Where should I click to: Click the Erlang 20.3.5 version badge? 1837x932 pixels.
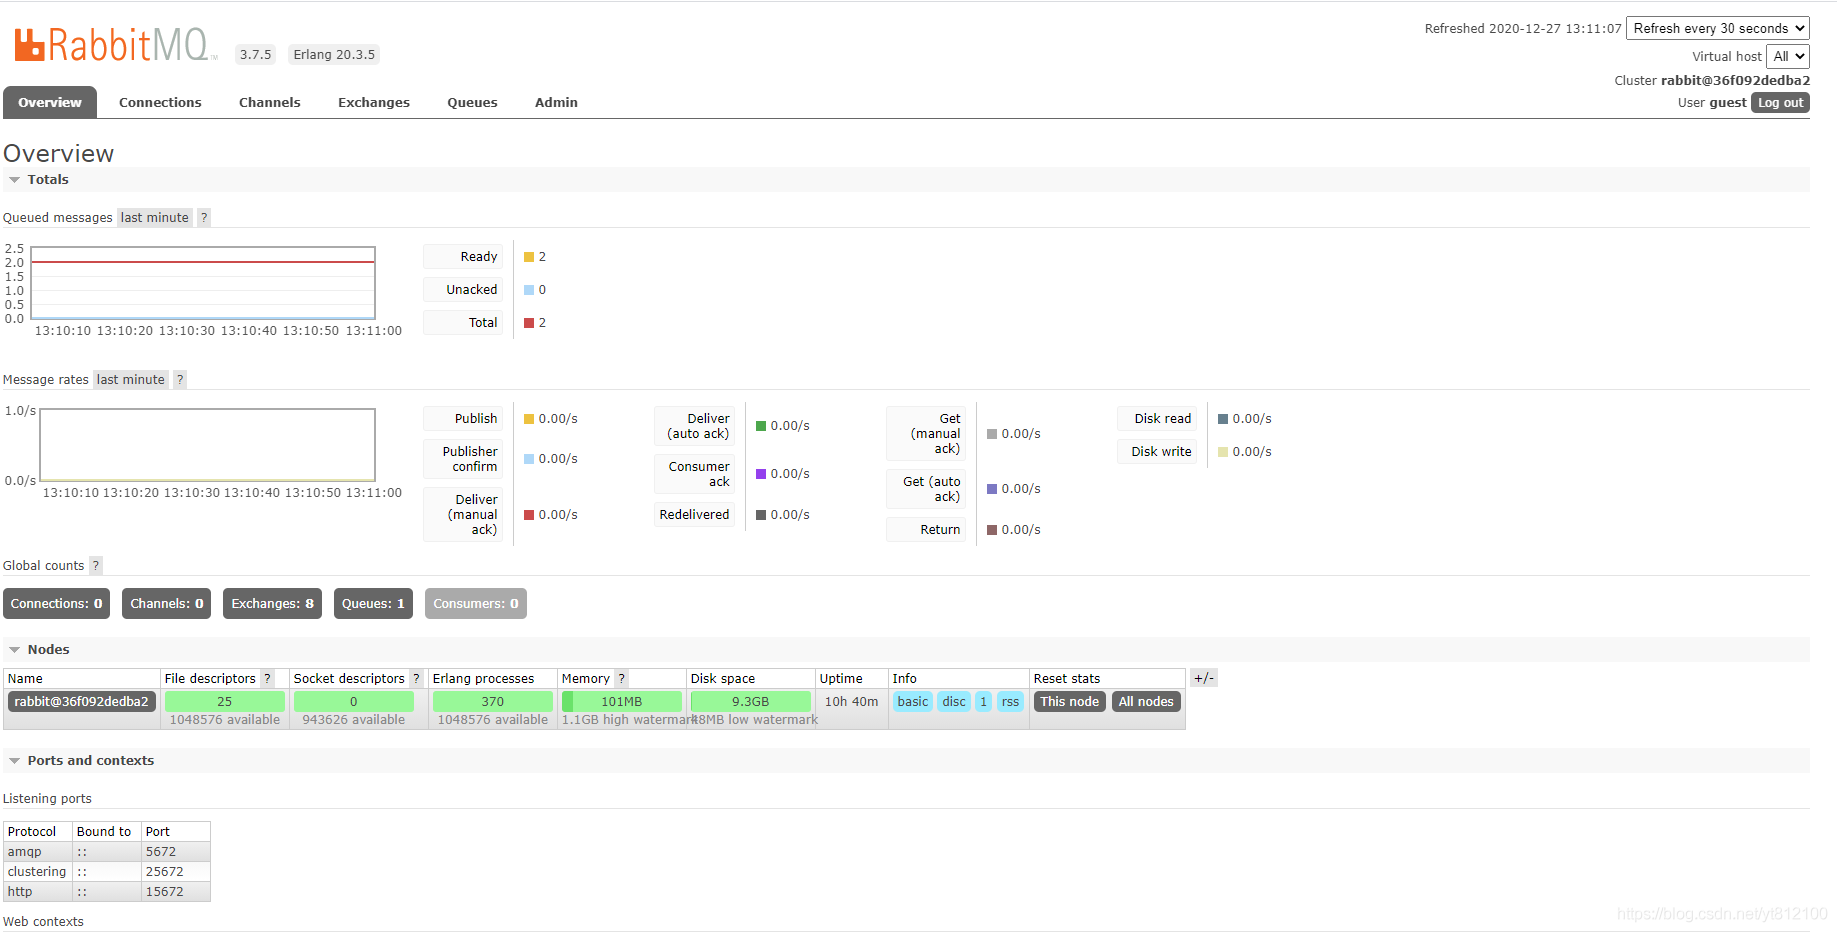click(334, 55)
